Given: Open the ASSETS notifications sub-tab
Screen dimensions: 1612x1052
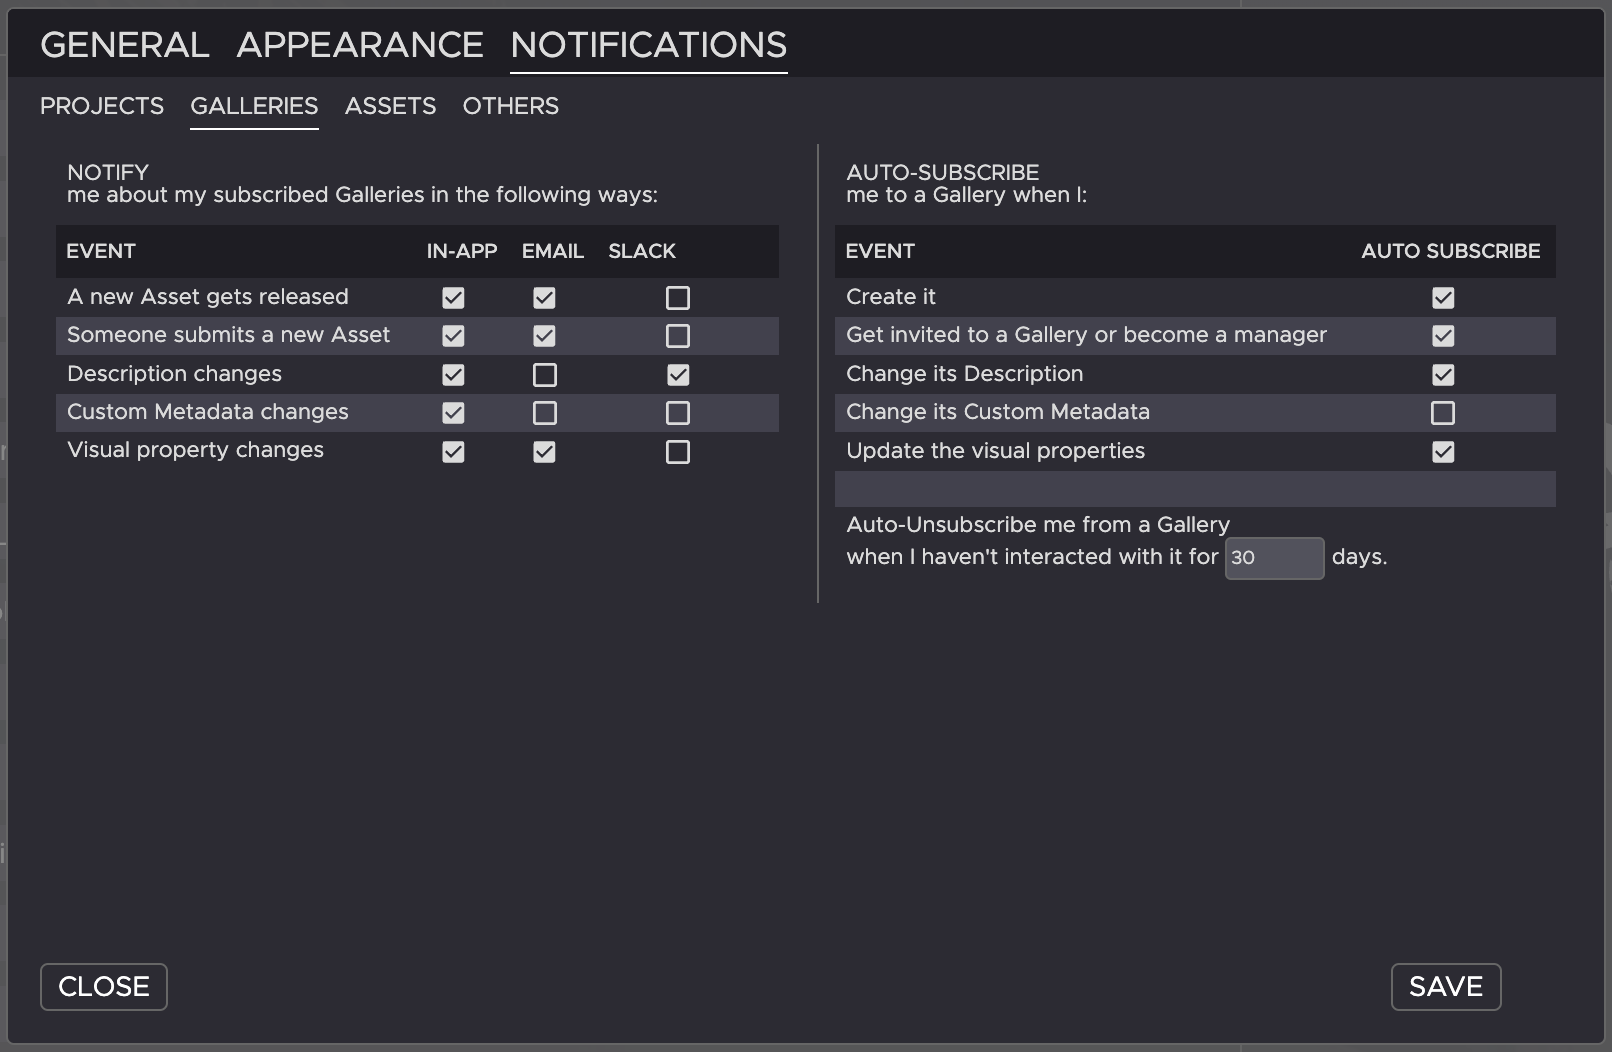Looking at the screenshot, I should coord(390,106).
